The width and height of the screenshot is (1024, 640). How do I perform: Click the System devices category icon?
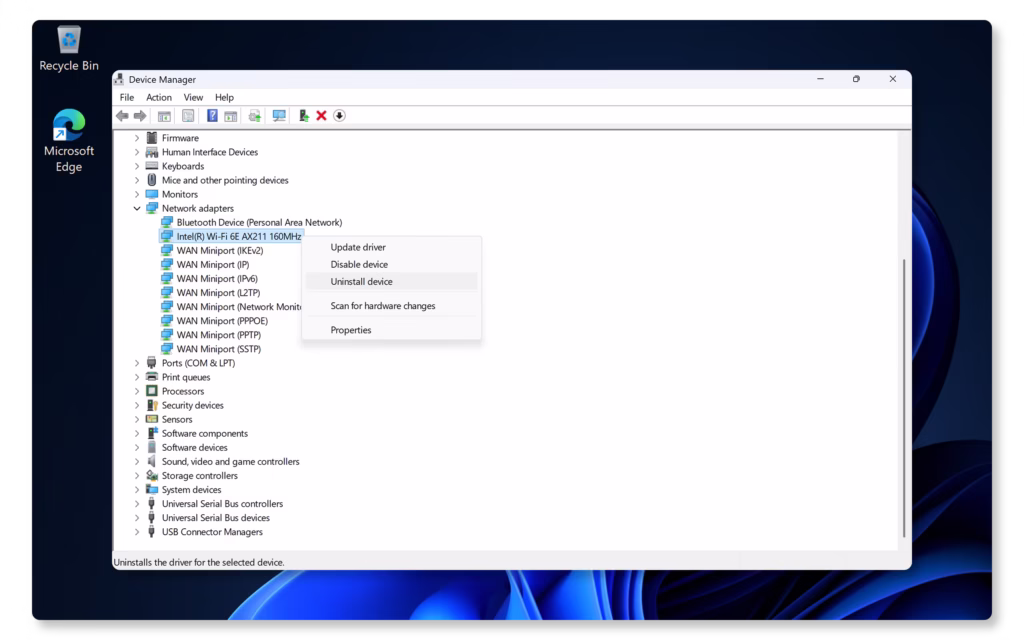(x=152, y=490)
